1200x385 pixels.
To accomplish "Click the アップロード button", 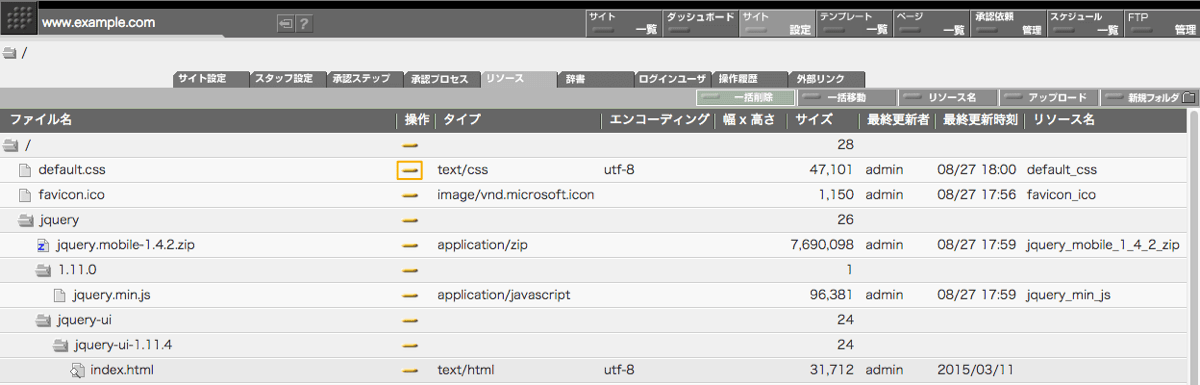I will (1049, 98).
